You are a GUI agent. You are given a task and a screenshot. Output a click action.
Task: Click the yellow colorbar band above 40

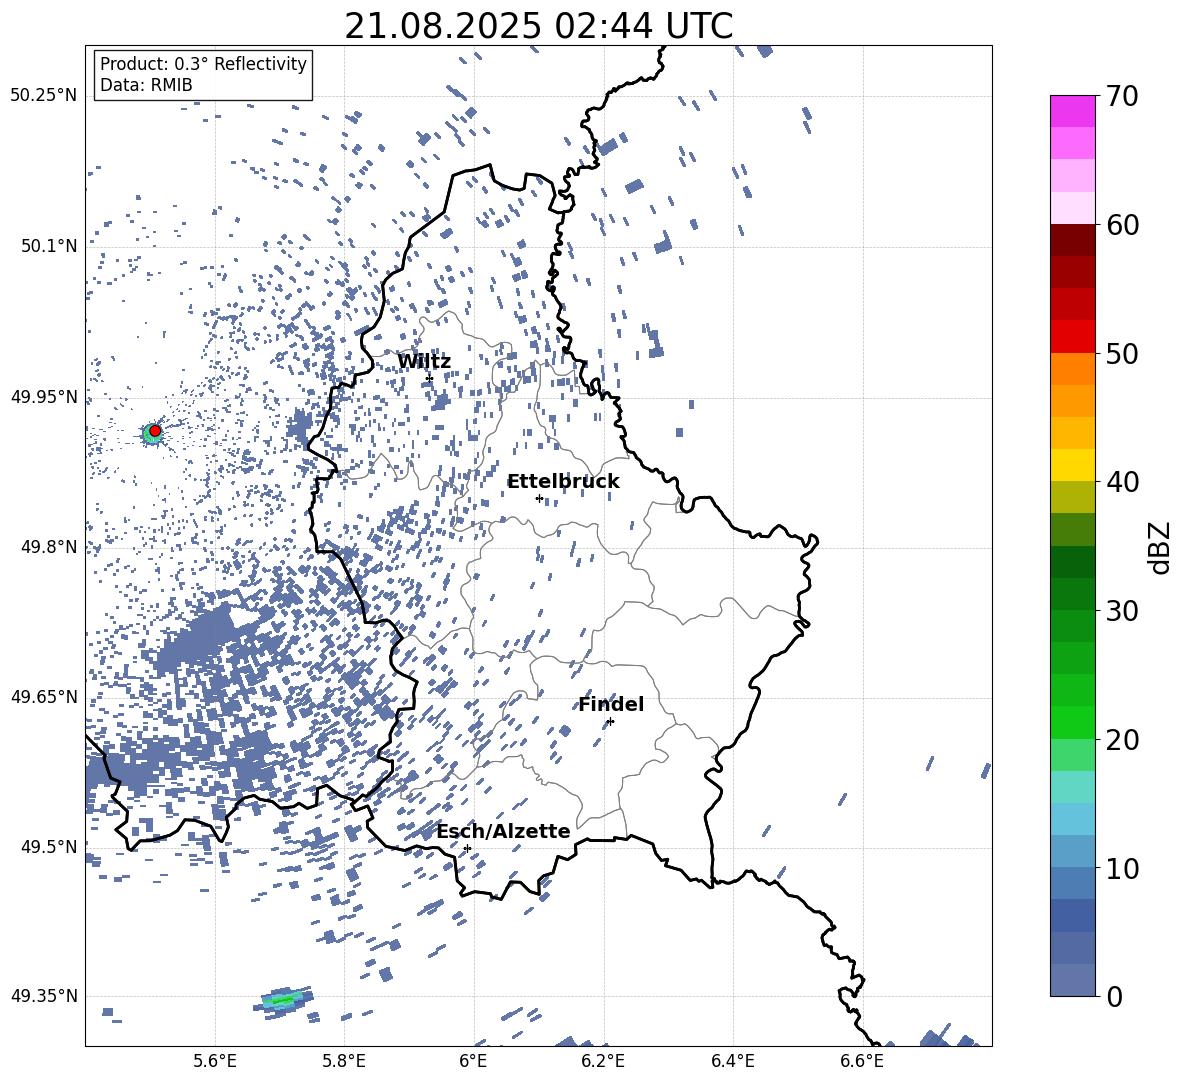coord(1072,465)
